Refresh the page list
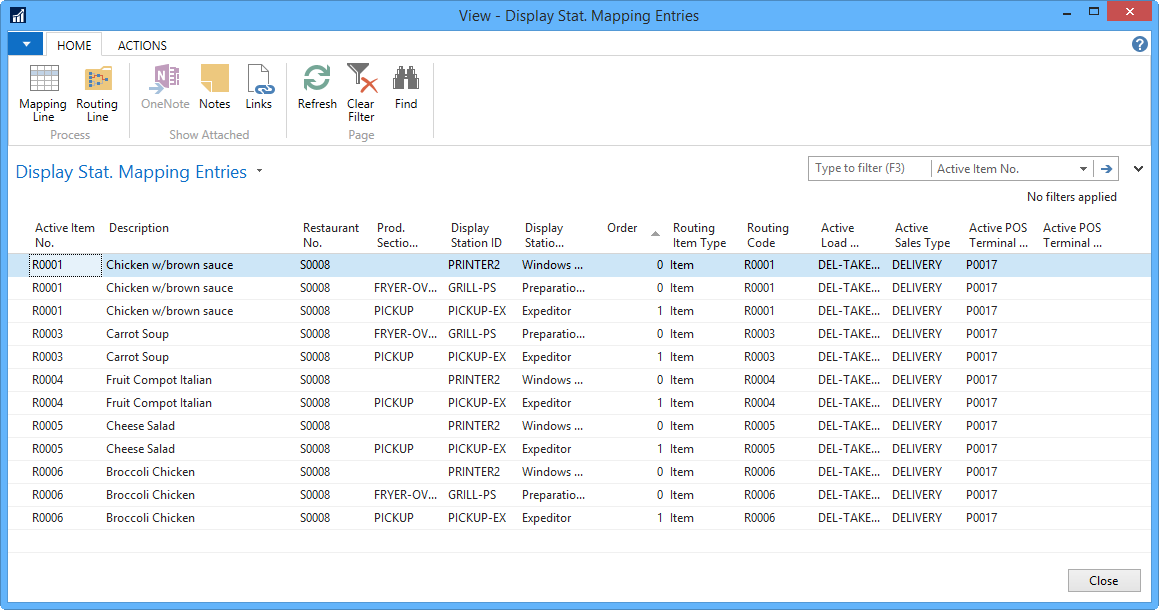Viewport: 1159px width, 610px height. (x=317, y=80)
